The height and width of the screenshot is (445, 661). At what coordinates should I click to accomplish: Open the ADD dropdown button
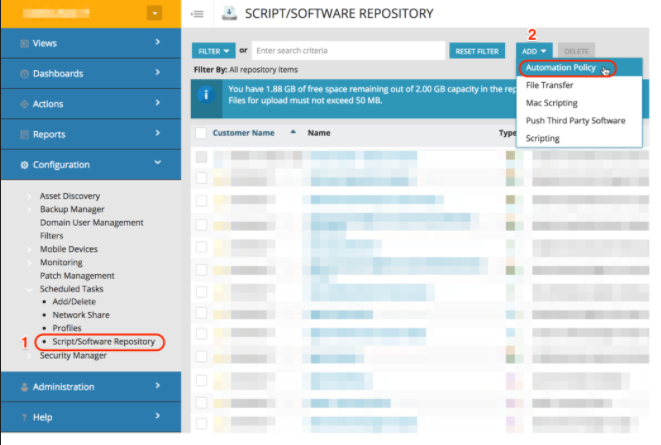(x=534, y=50)
